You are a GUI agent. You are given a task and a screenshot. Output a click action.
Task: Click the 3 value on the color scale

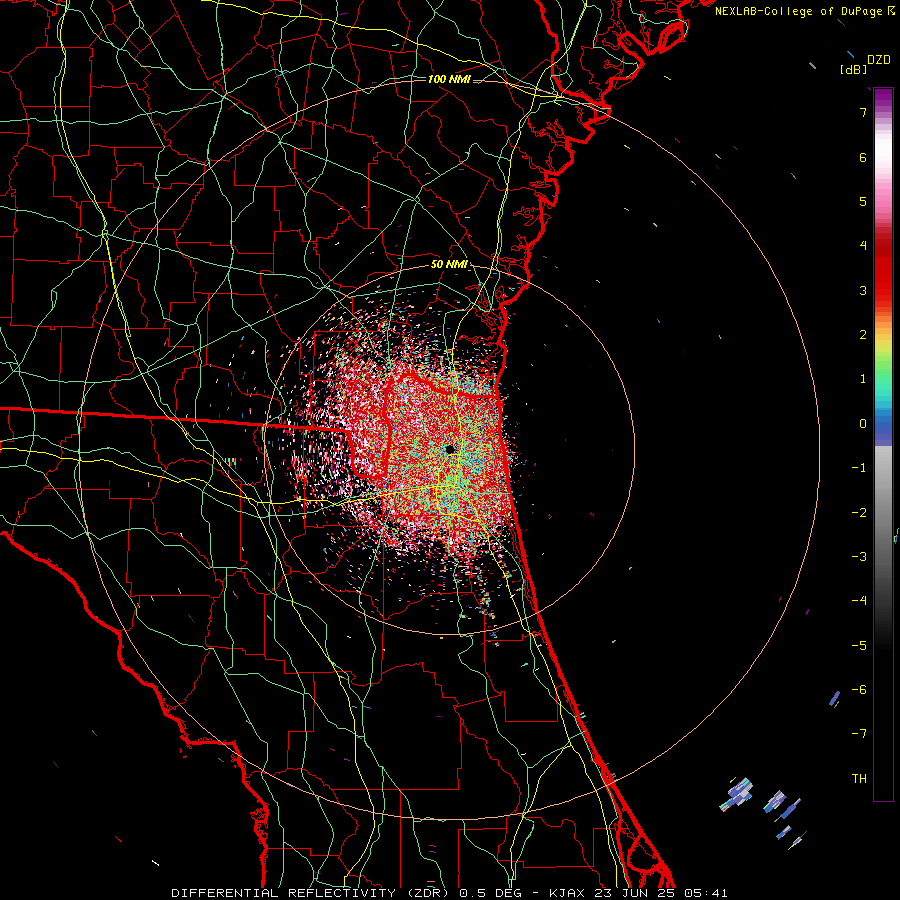coord(863,290)
